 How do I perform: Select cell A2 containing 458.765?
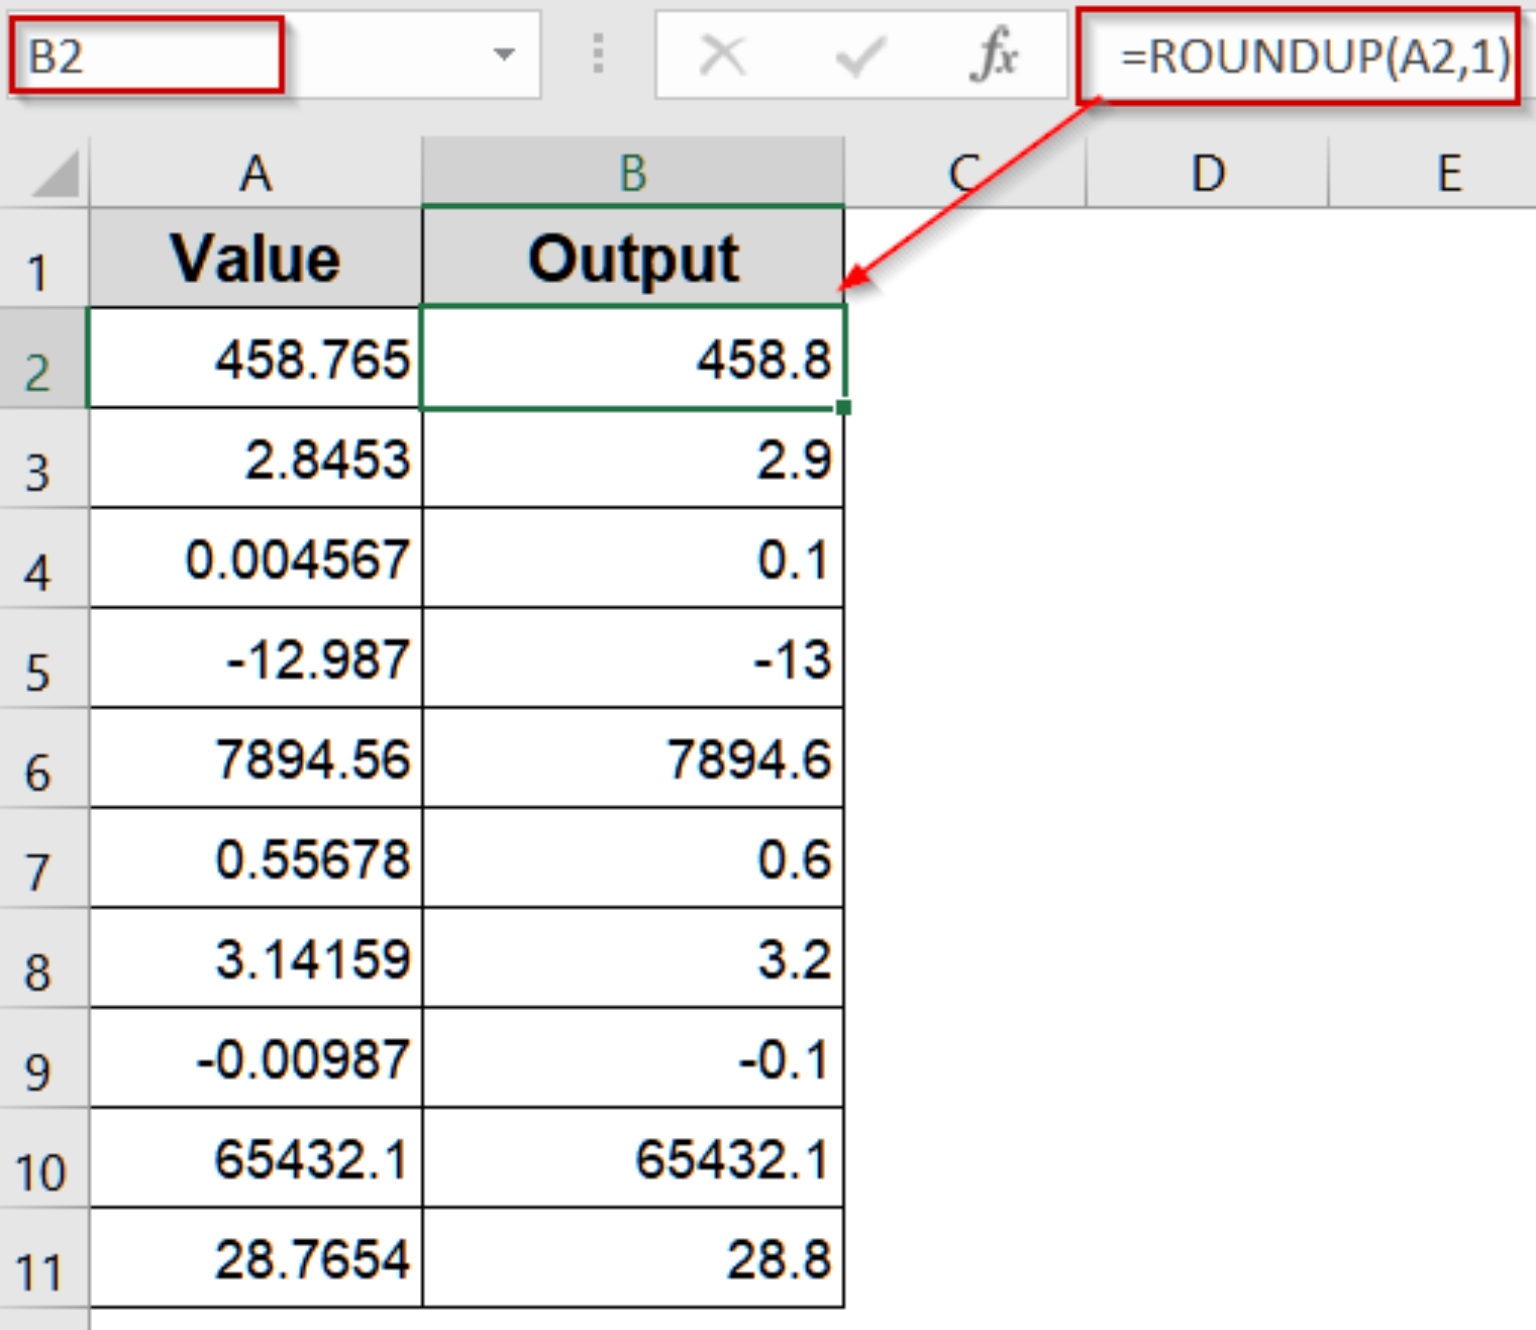[255, 362]
